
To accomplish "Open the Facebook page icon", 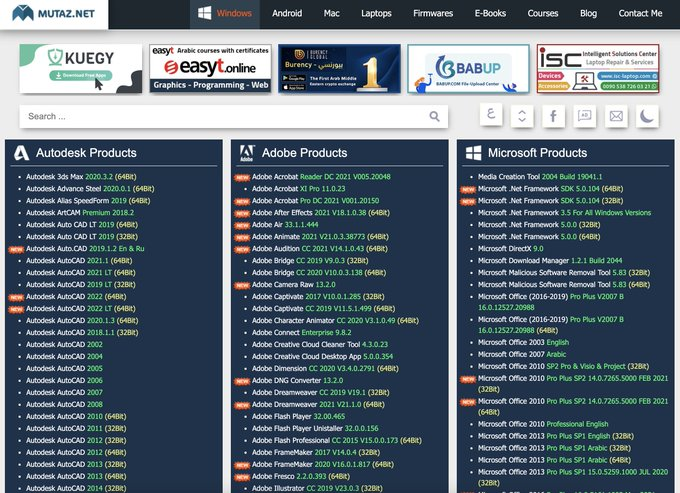I will [x=553, y=116].
